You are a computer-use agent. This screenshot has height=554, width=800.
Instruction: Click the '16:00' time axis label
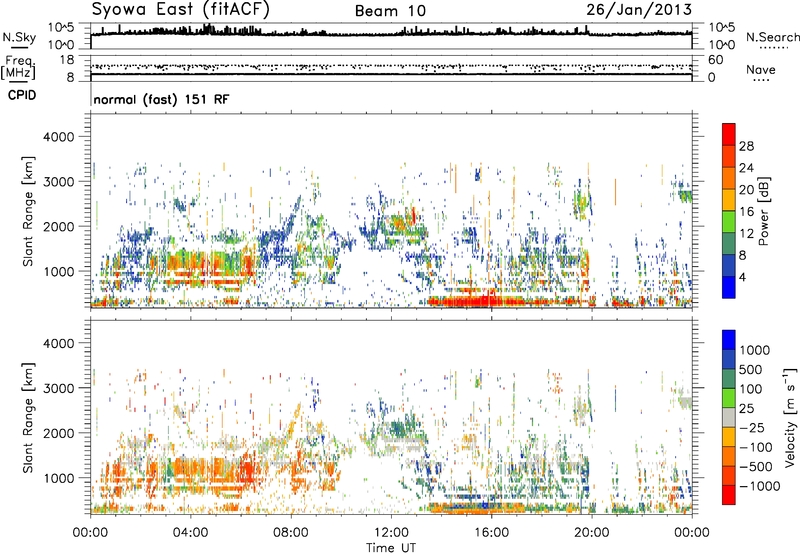point(491,533)
